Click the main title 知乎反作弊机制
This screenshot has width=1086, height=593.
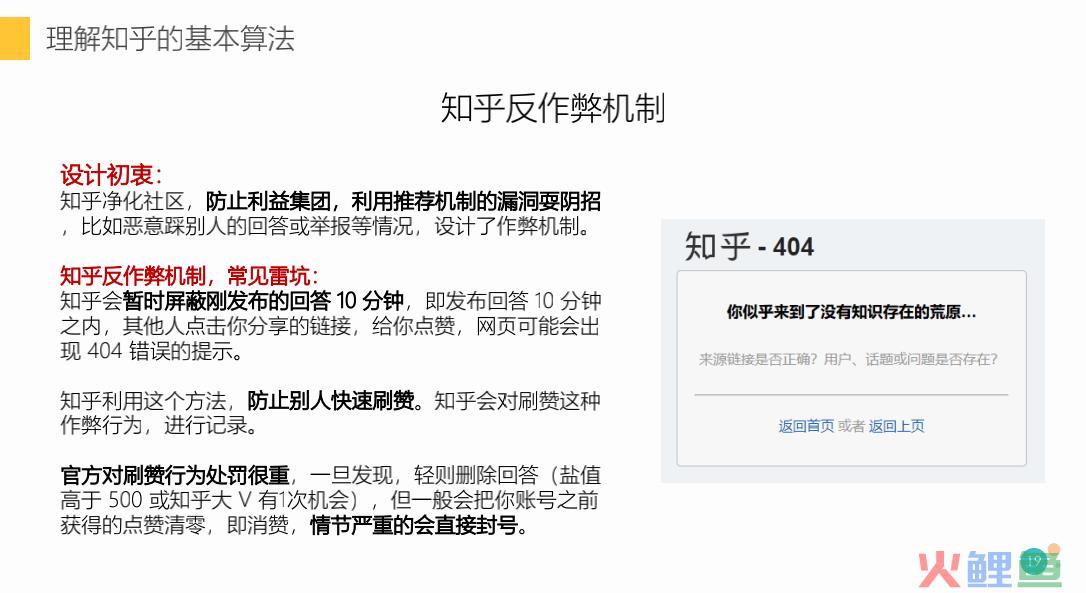tap(553, 108)
